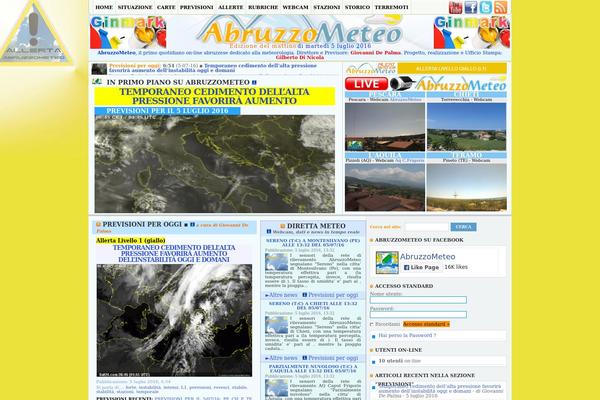The height and width of the screenshot is (400, 600).
Task: Open the Giovanni De Palma director link
Action: tap(376, 53)
